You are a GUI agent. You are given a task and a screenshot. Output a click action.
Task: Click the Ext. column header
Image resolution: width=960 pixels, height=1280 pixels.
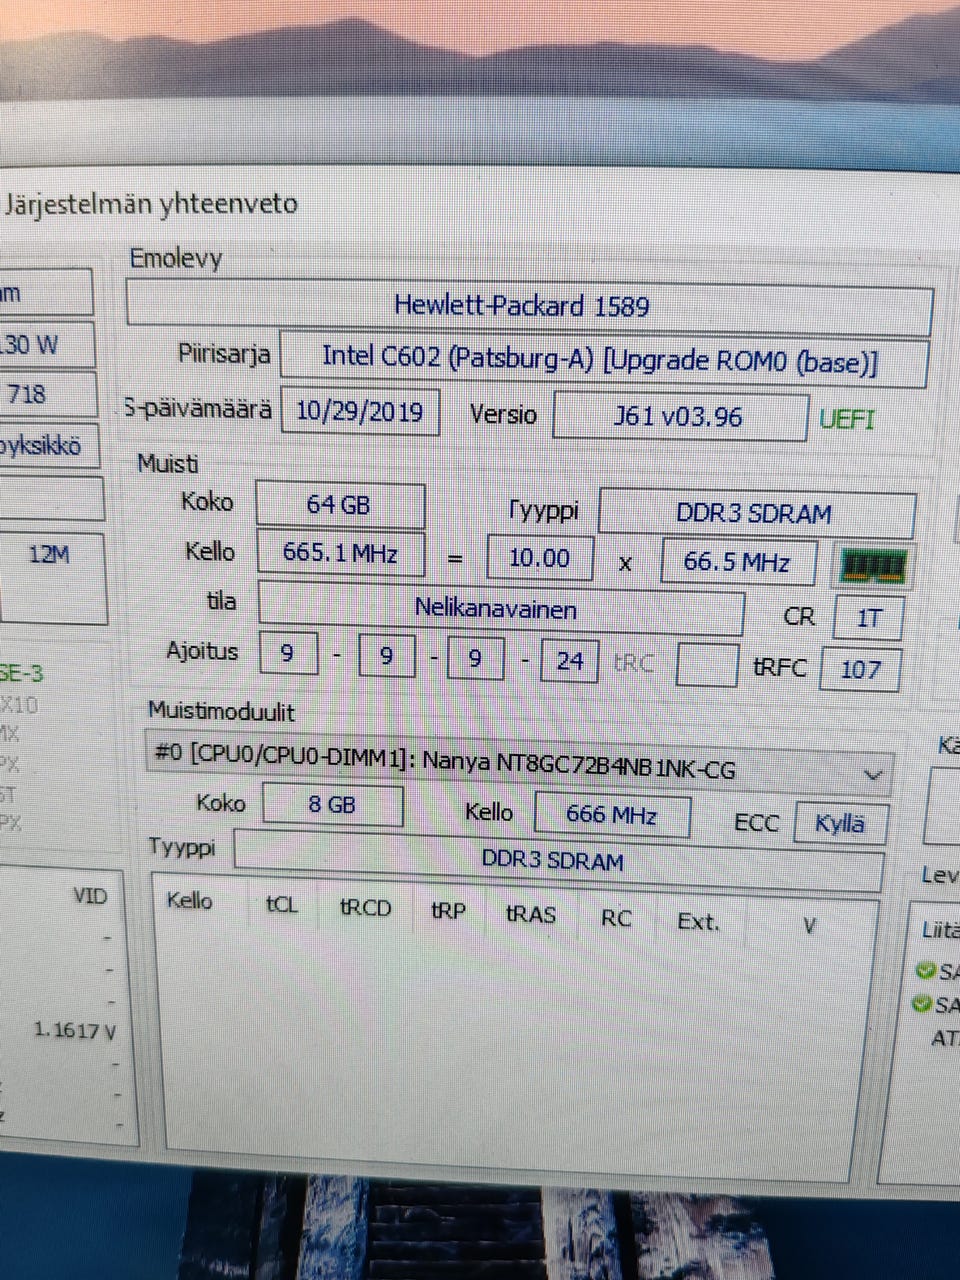698,922
